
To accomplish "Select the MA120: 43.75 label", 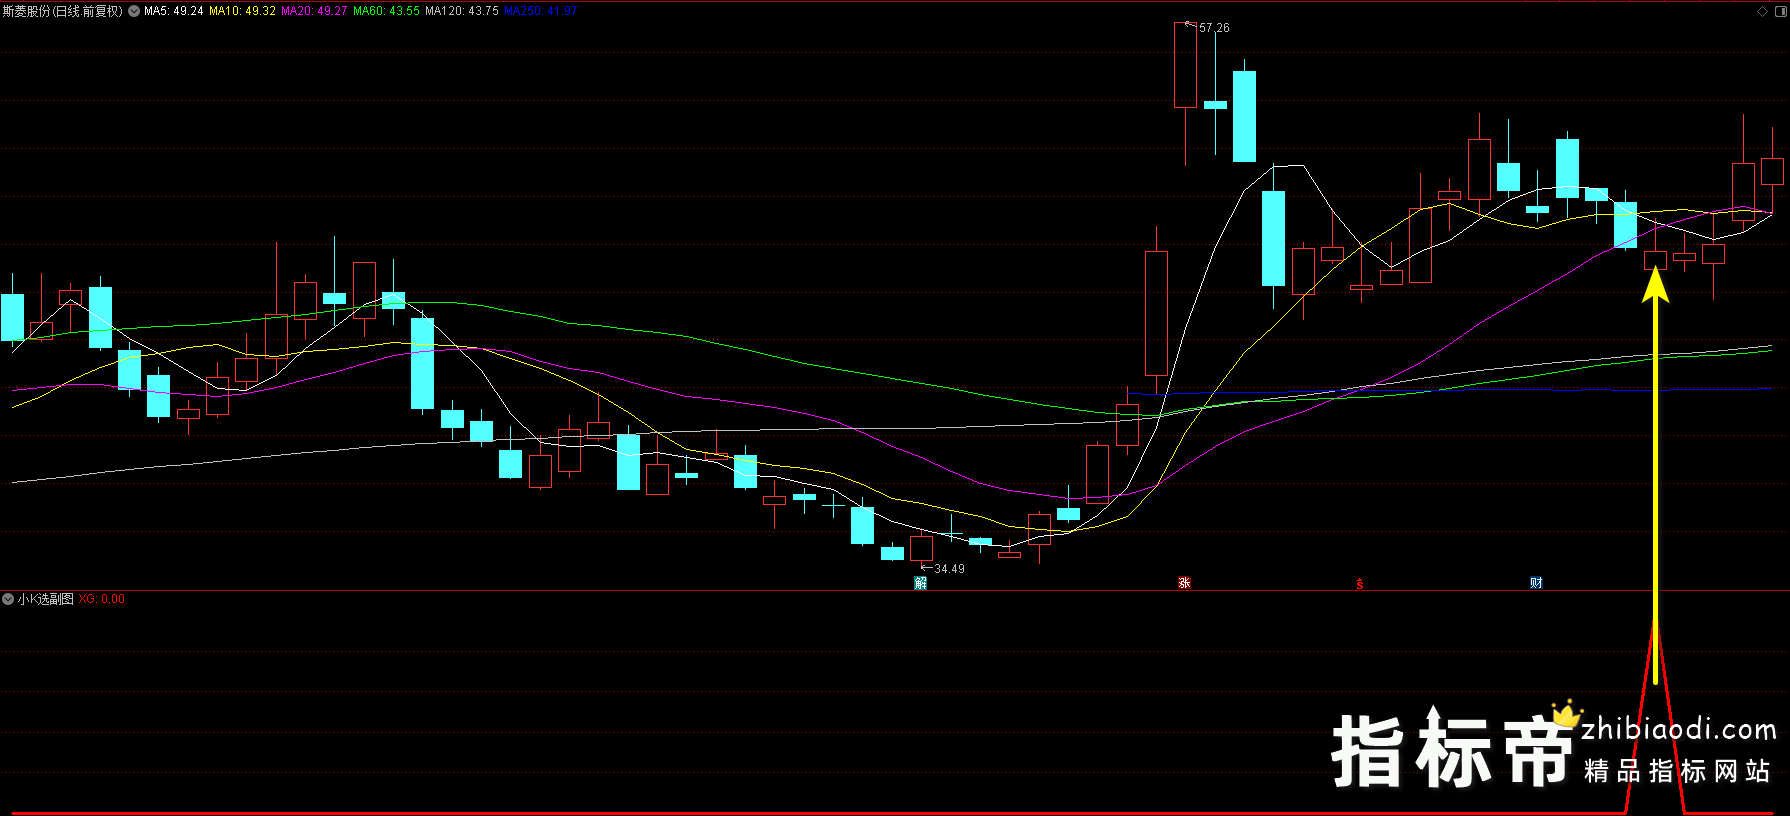I will [x=462, y=11].
